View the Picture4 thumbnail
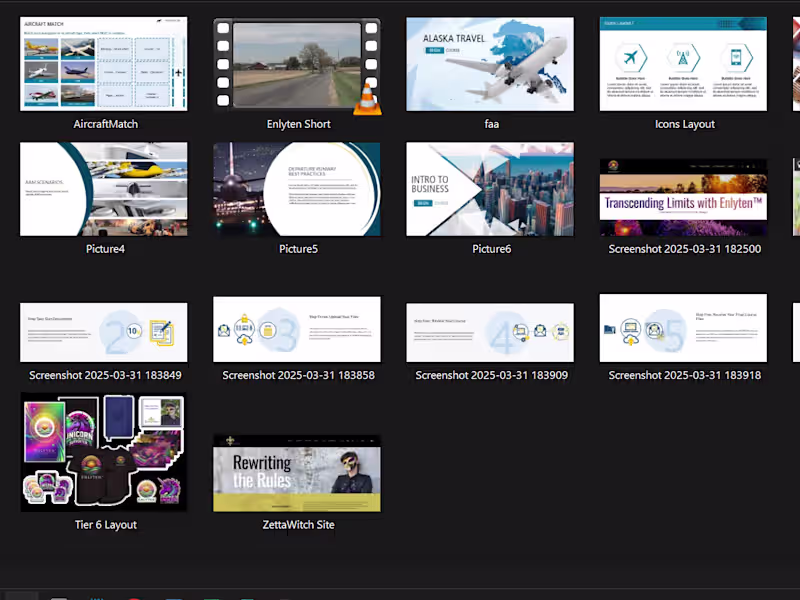800x600 pixels. (x=104, y=188)
